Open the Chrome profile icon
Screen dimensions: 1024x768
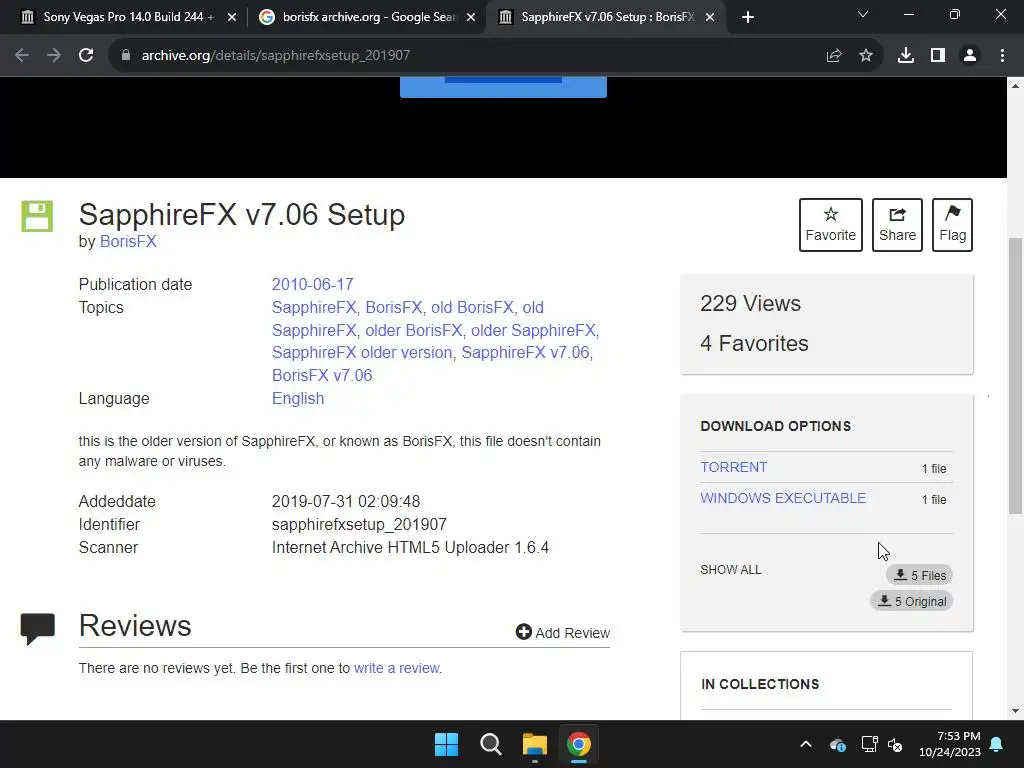point(970,56)
